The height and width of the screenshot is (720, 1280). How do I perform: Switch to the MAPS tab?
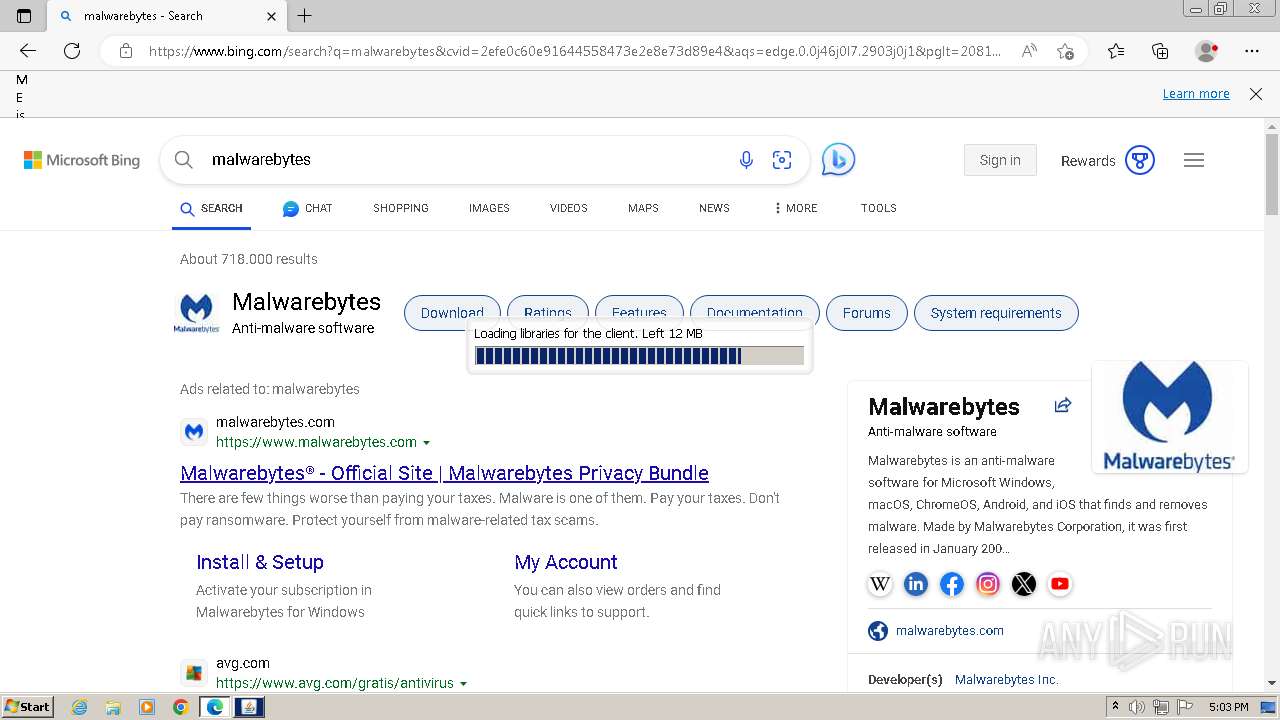click(643, 208)
